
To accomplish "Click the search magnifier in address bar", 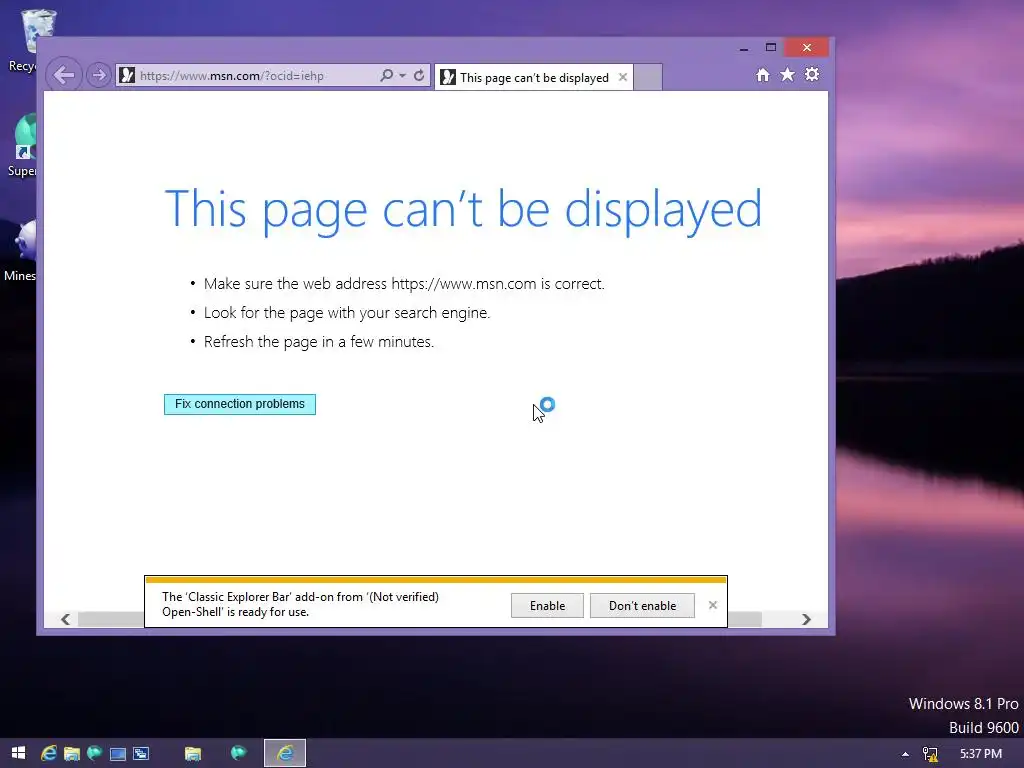I will point(387,76).
